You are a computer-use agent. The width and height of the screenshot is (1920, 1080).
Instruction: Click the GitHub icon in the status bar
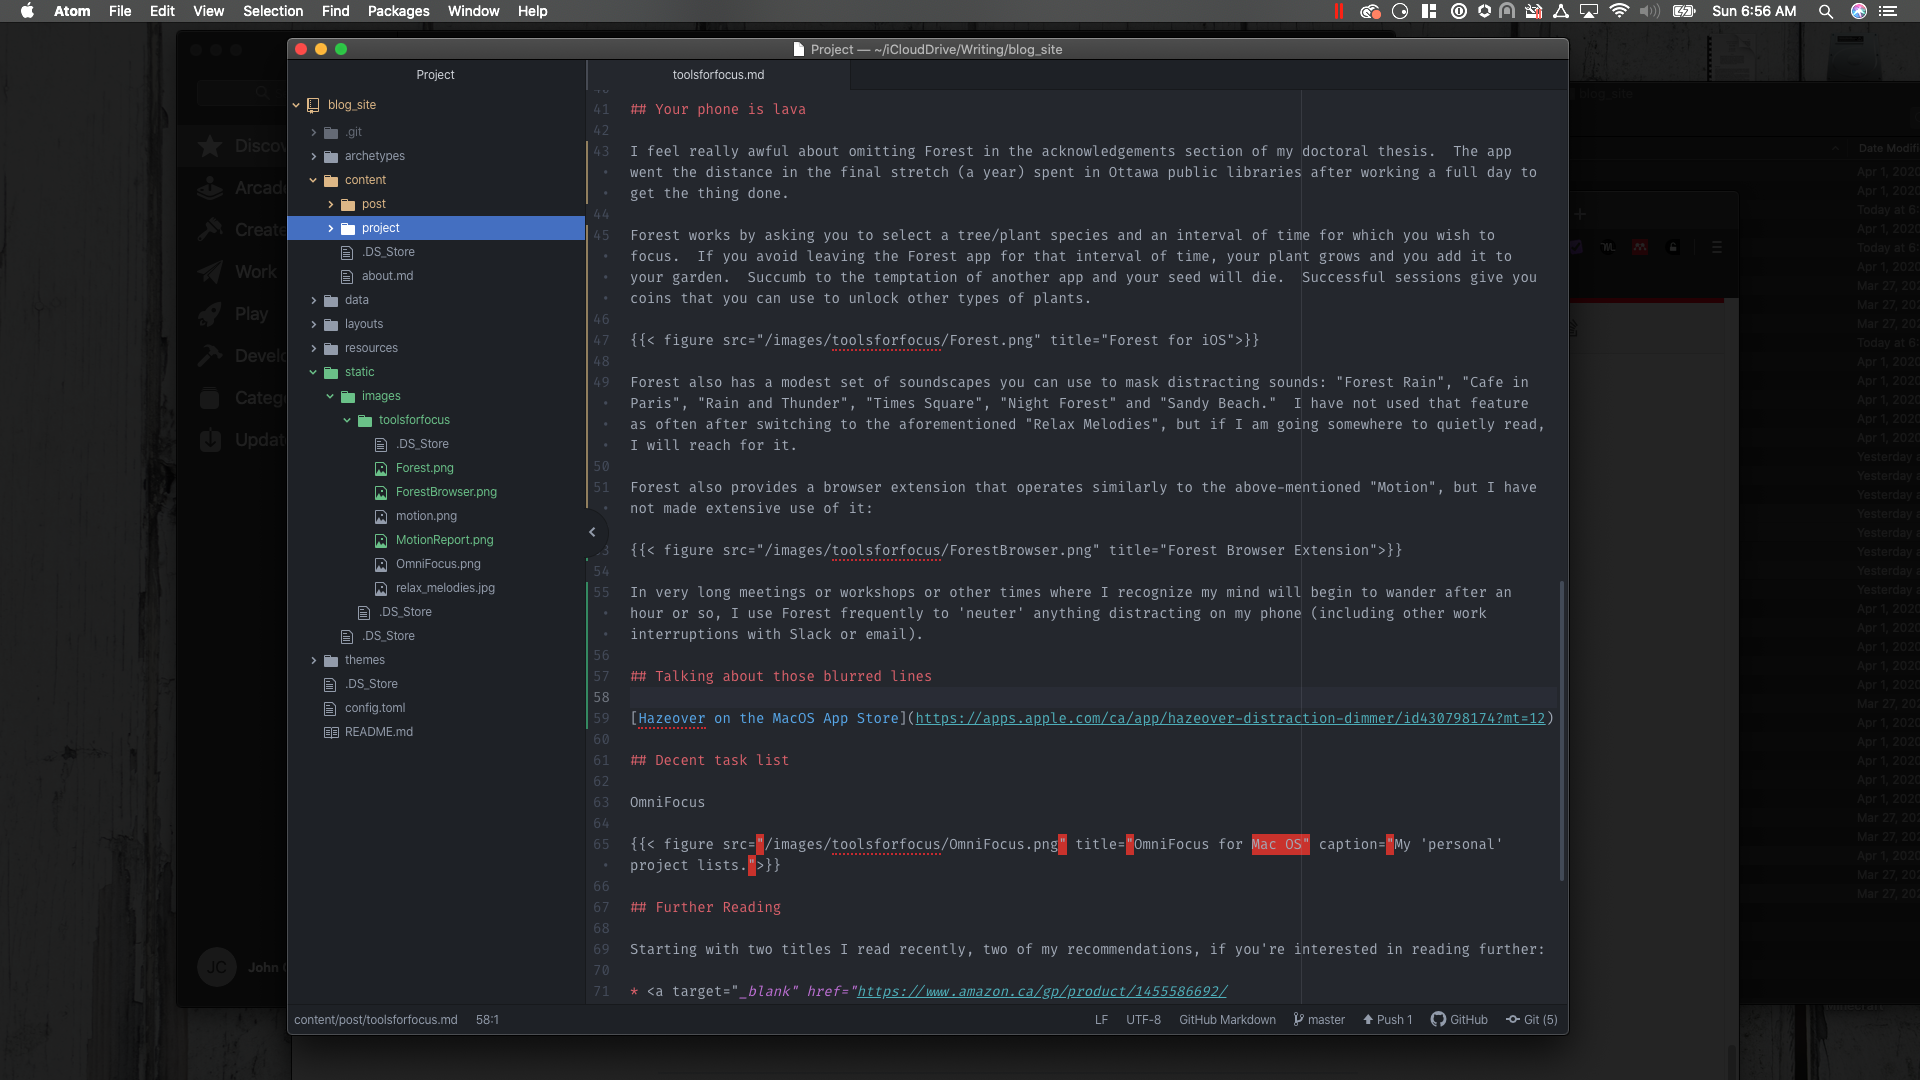click(1459, 1020)
